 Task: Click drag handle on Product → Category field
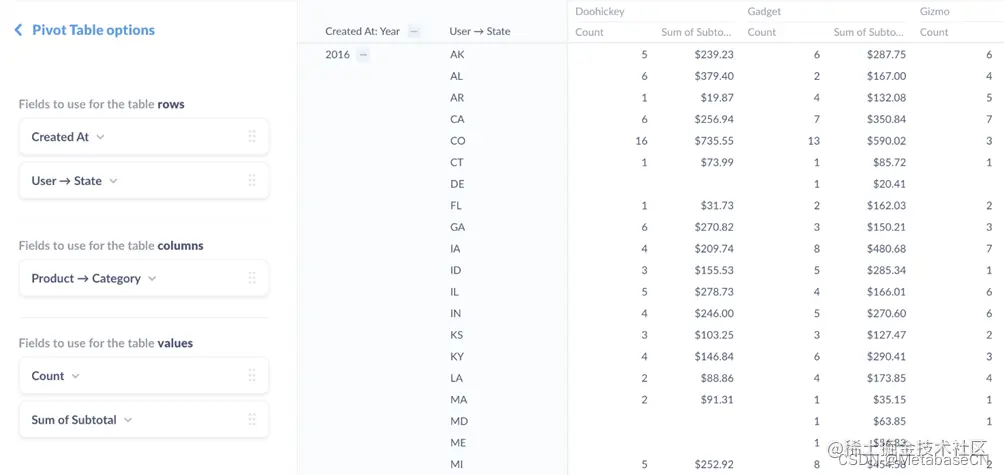click(x=251, y=278)
